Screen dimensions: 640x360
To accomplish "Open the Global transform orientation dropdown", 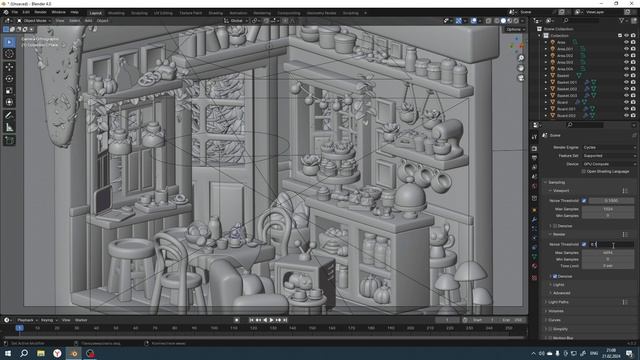I will tap(236, 20).
